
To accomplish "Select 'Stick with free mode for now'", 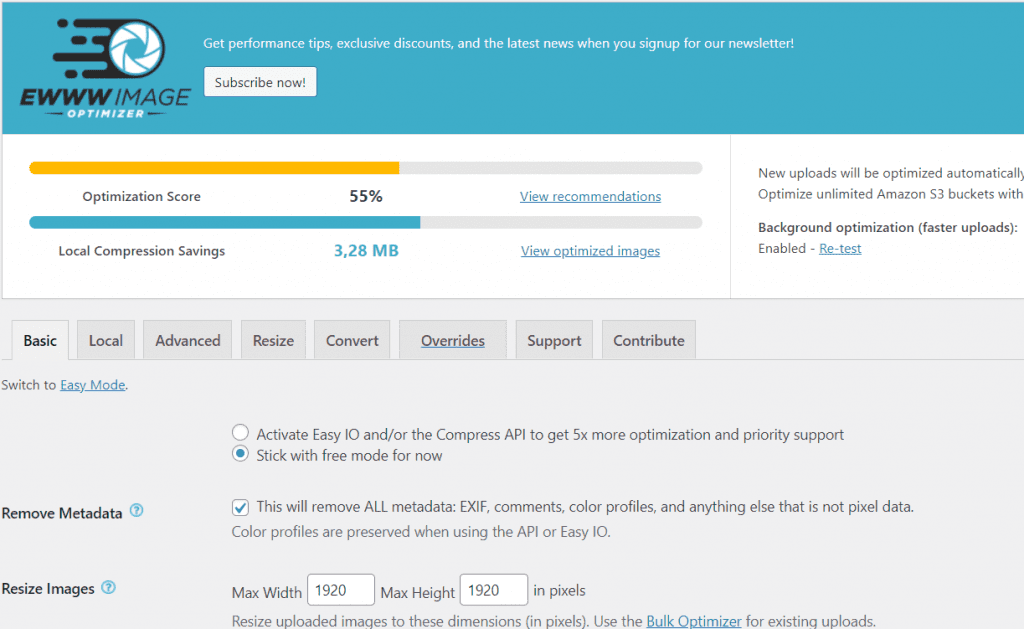I will [x=240, y=453].
